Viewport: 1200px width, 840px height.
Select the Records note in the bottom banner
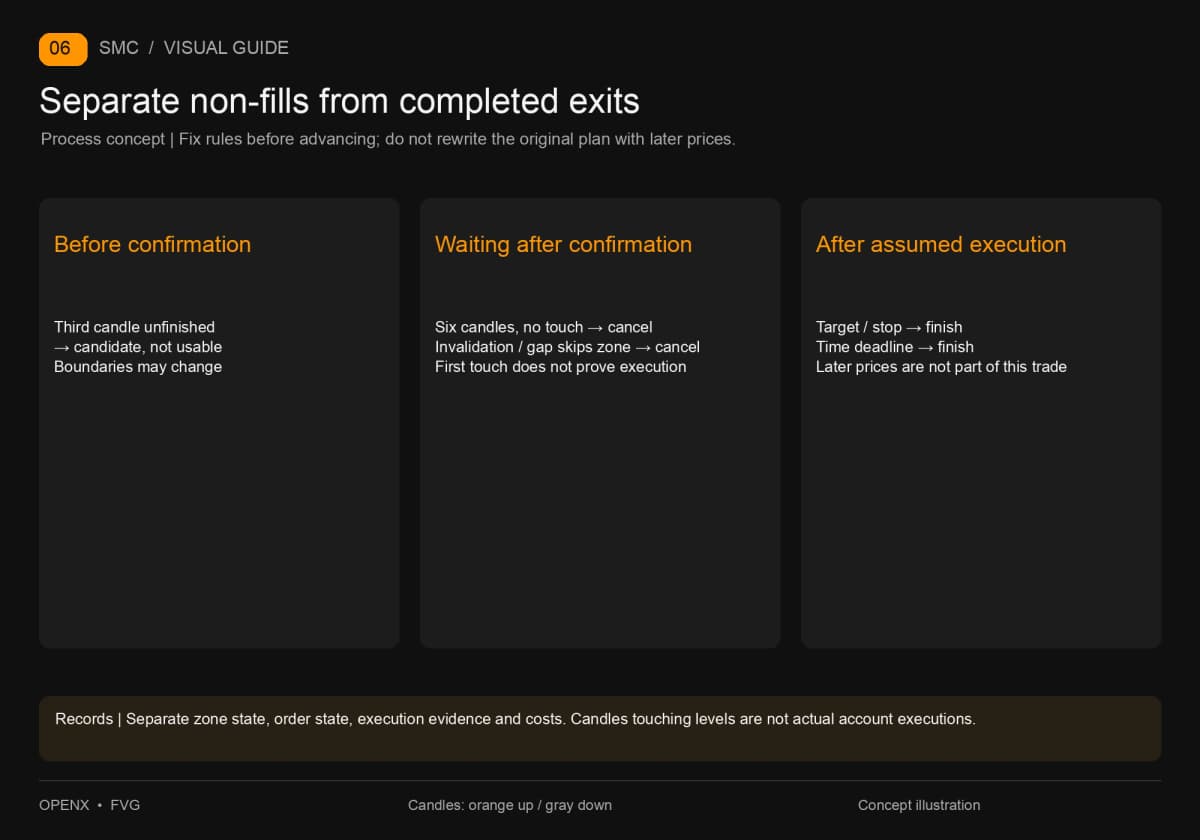tap(515, 719)
